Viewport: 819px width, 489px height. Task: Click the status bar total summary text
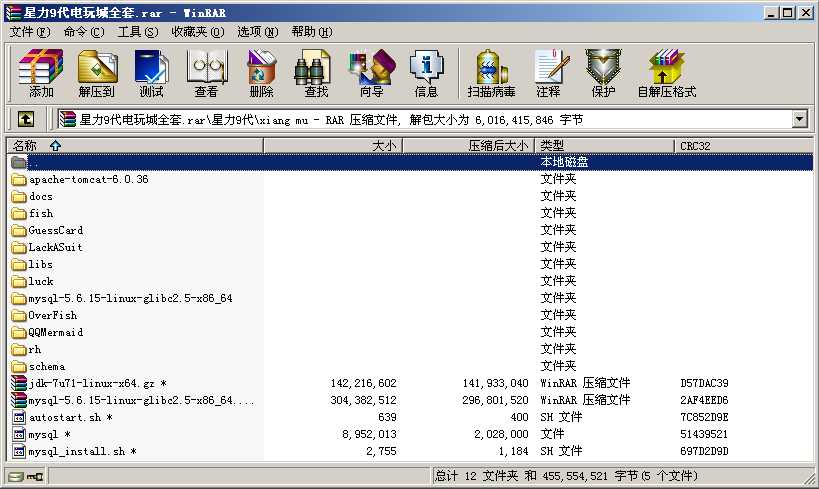click(x=566, y=476)
